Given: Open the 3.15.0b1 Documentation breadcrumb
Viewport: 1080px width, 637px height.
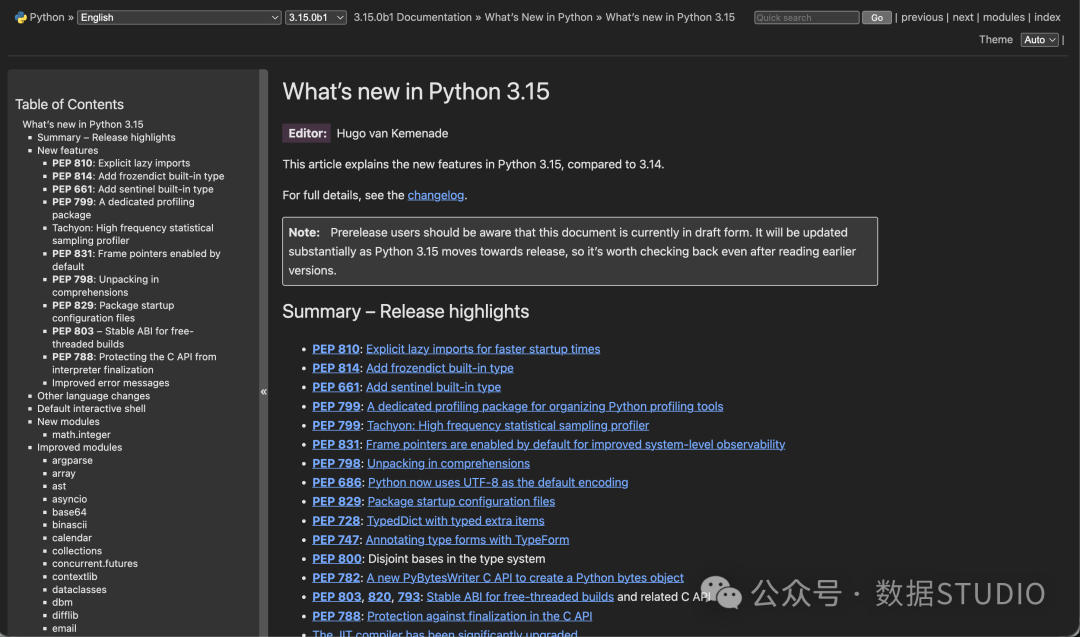Looking at the screenshot, I should [413, 17].
